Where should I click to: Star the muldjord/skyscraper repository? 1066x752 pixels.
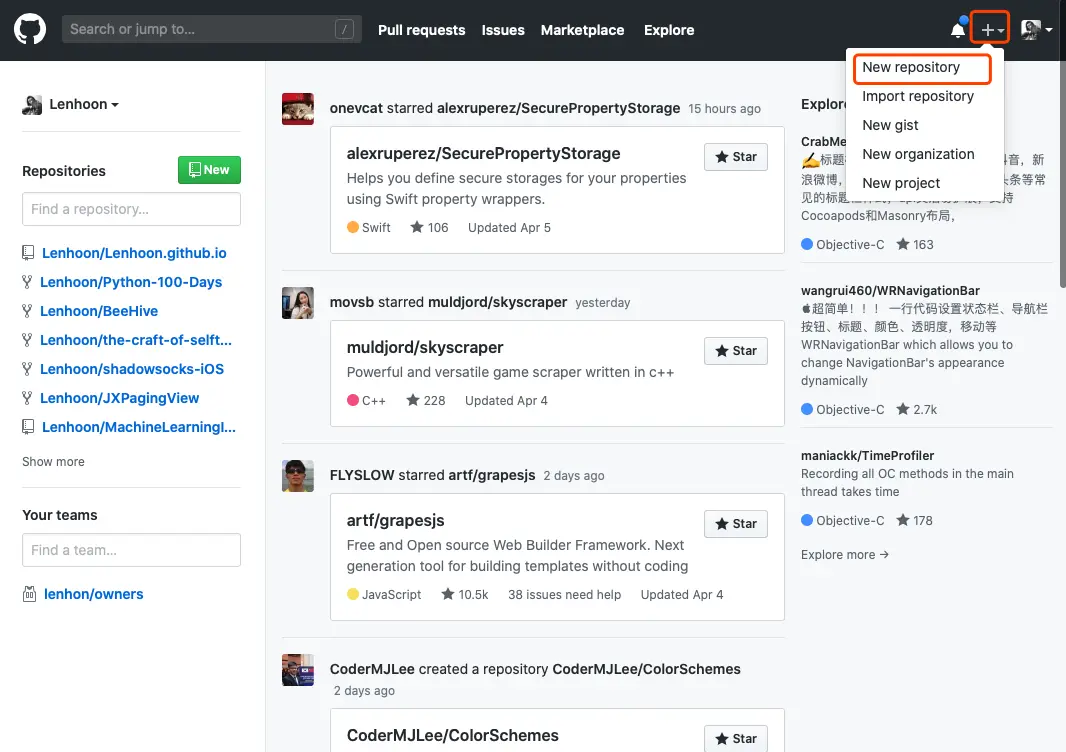tap(736, 351)
